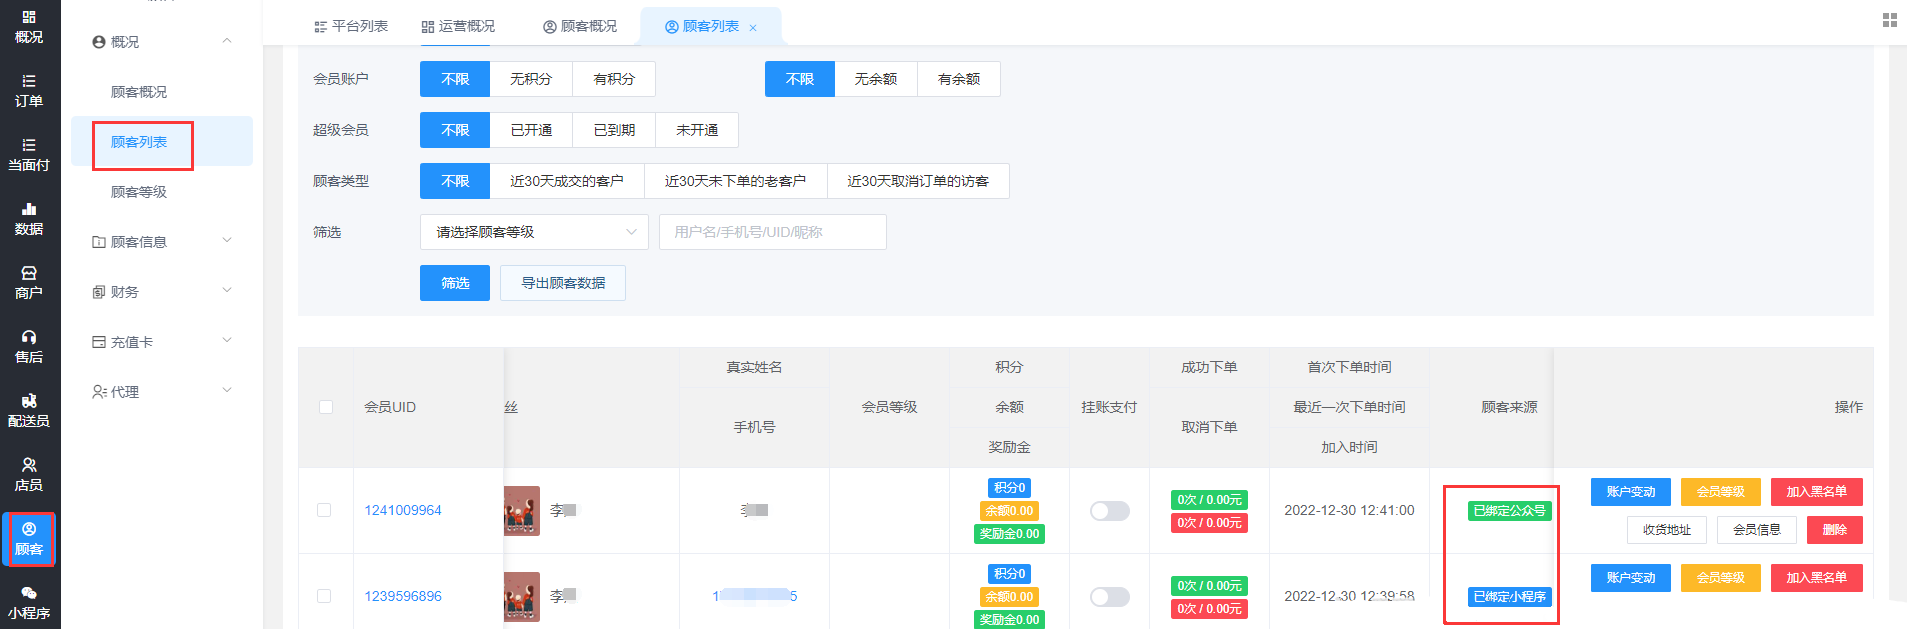Select 有余额 balance filter option

(x=959, y=79)
